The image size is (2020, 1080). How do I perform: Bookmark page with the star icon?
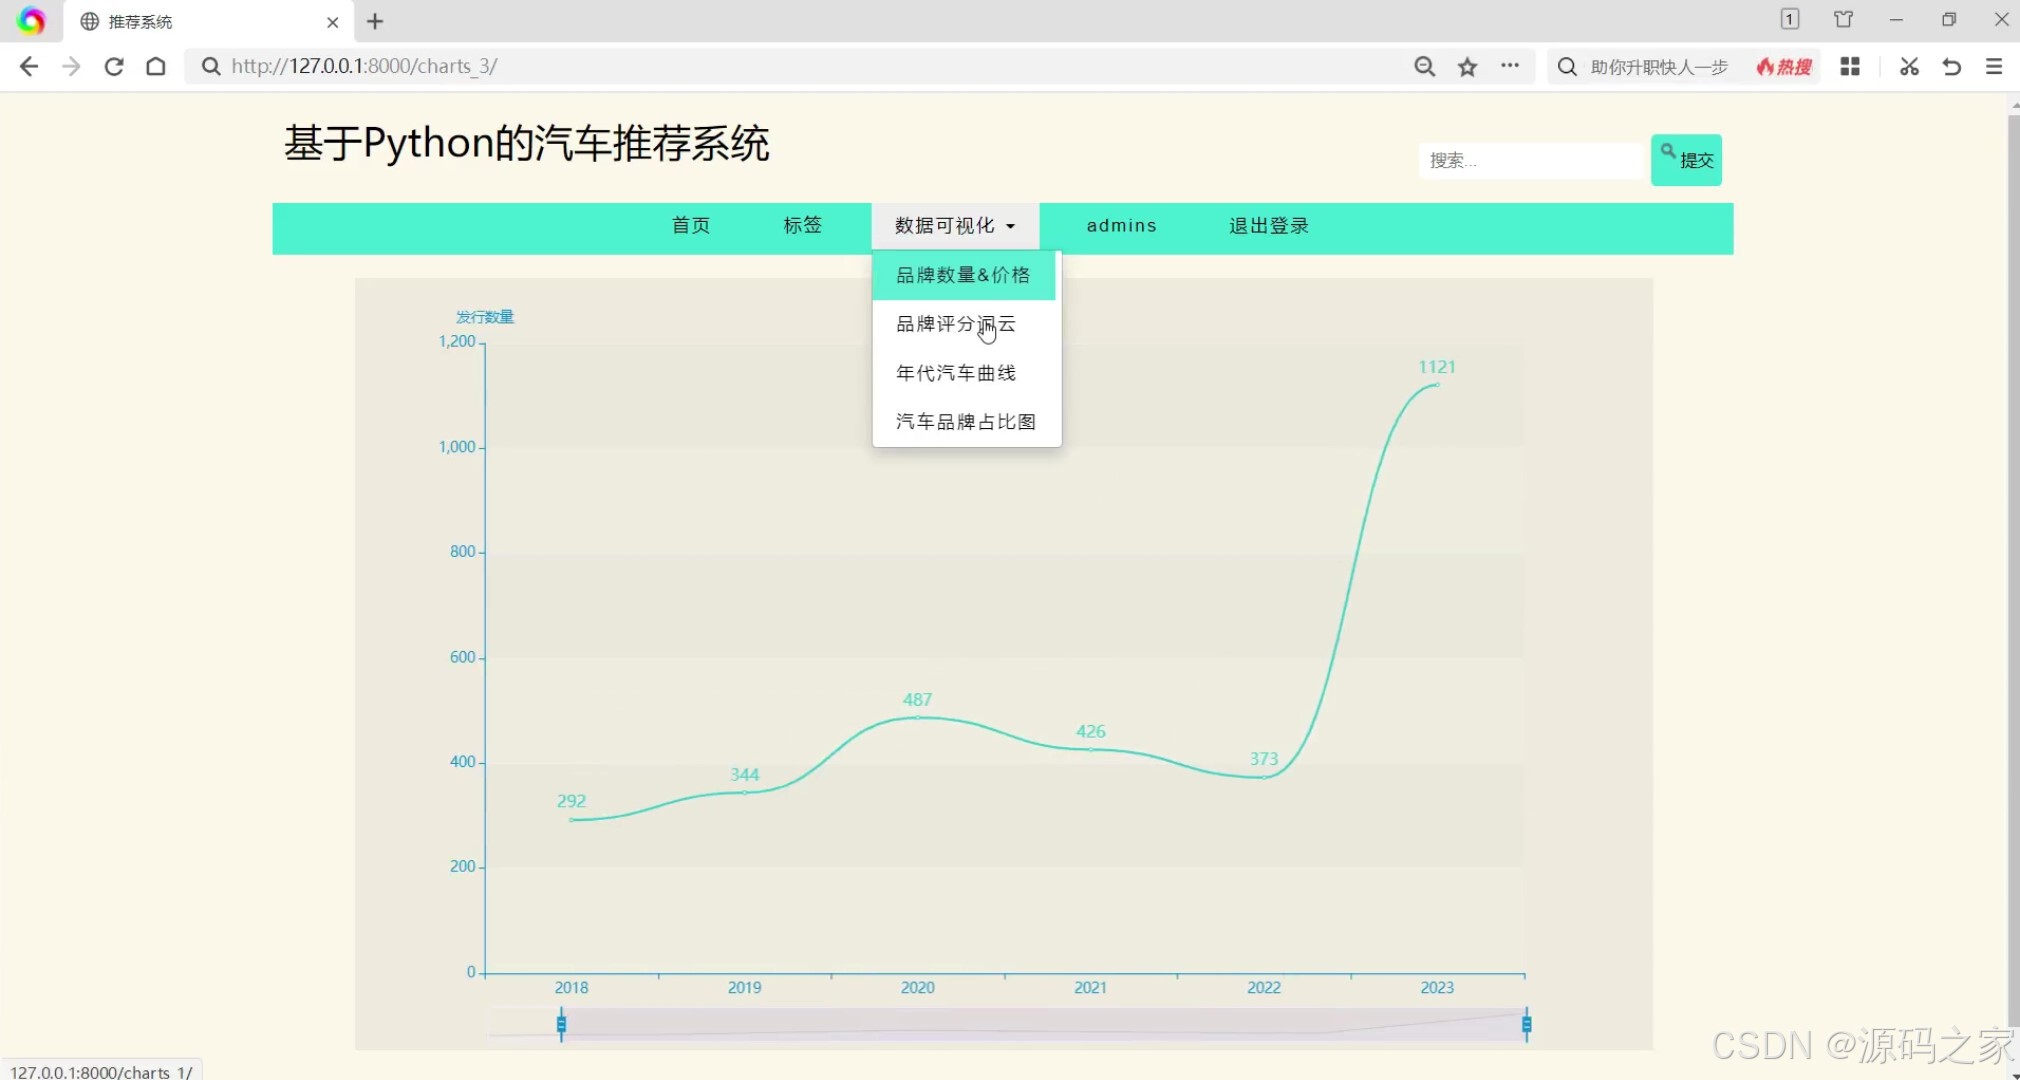1467,66
